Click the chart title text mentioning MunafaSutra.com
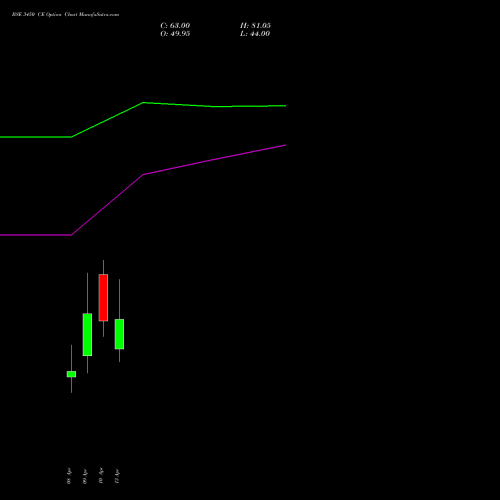 [x=65, y=14]
